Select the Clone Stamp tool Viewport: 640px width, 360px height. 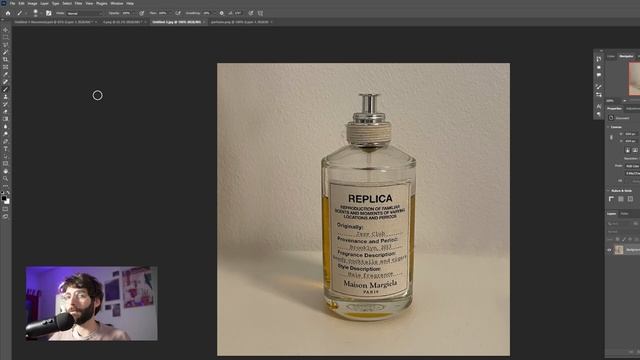coord(5,97)
